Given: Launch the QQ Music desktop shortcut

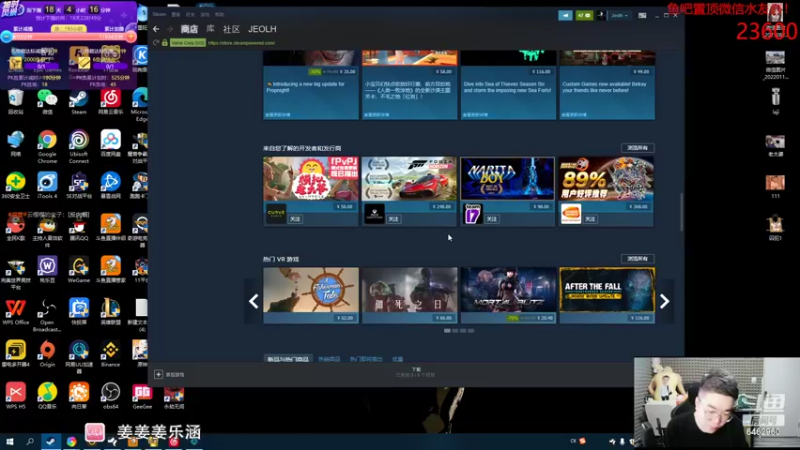Looking at the screenshot, I should point(47,396).
